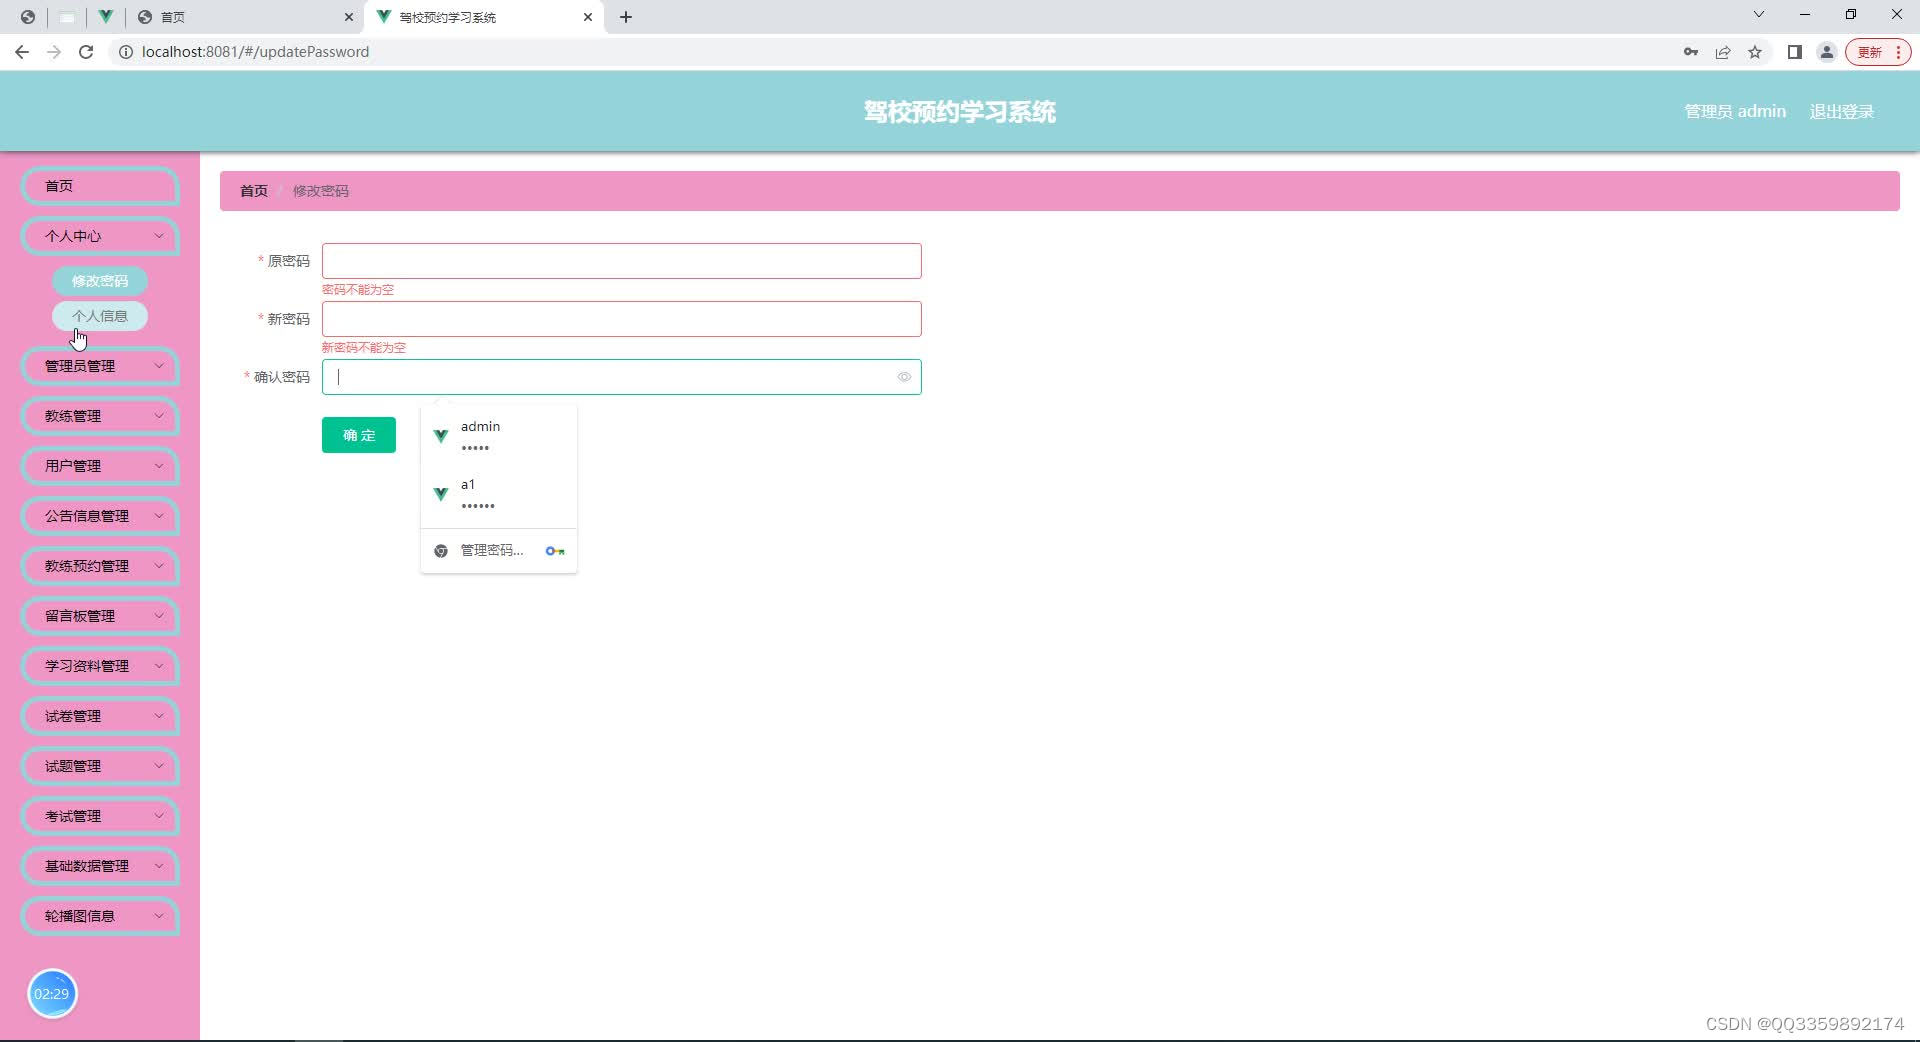Choose the saved a1 password suggestion

499,494
